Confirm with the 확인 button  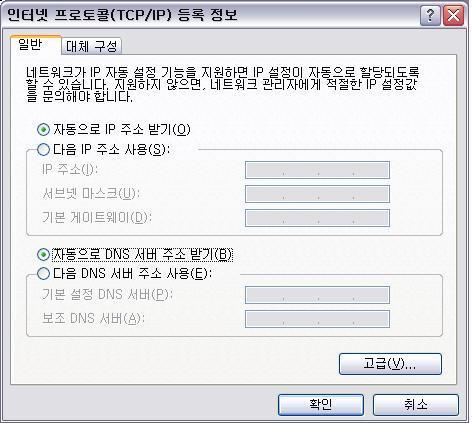tap(321, 405)
